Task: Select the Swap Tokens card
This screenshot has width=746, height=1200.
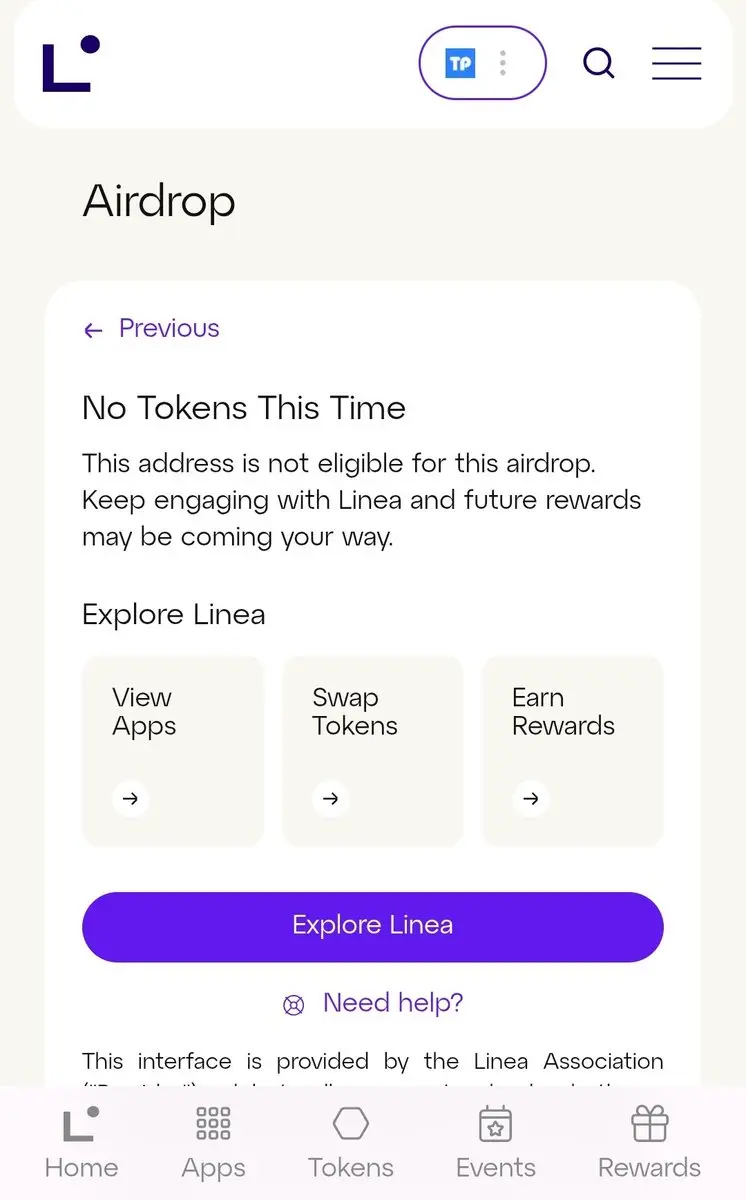Action: [x=372, y=751]
